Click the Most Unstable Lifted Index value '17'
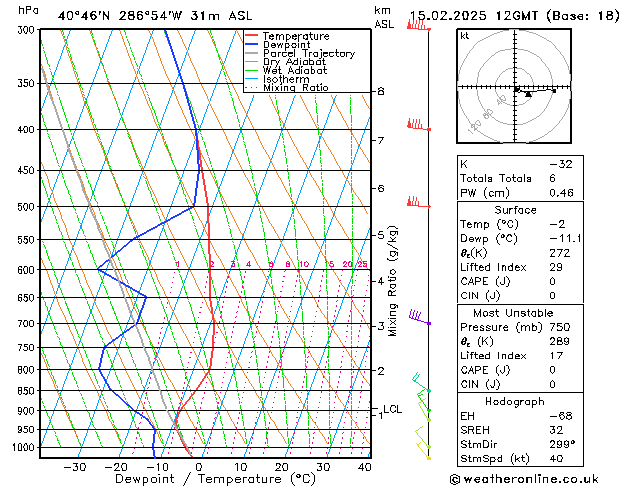This screenshot has width=629, height=486. click(556, 356)
